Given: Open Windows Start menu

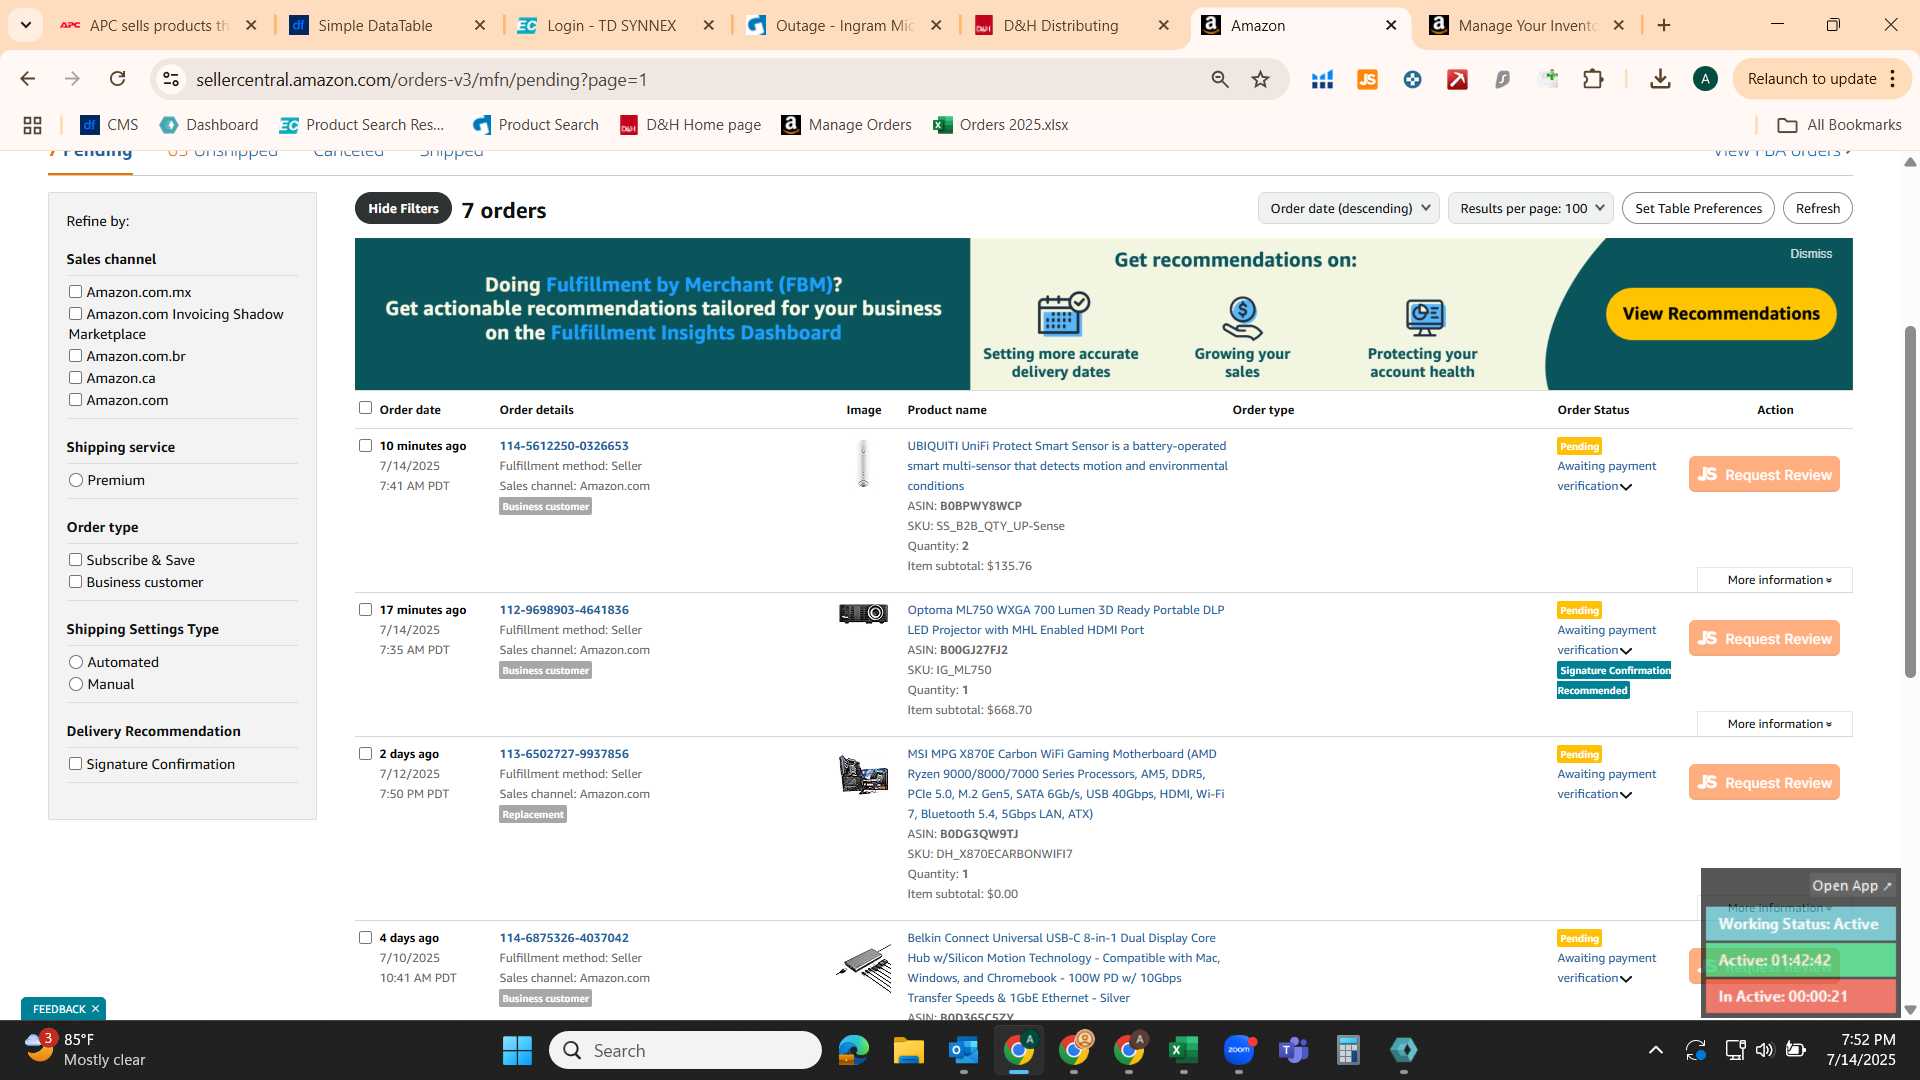Looking at the screenshot, I should coord(517,1050).
